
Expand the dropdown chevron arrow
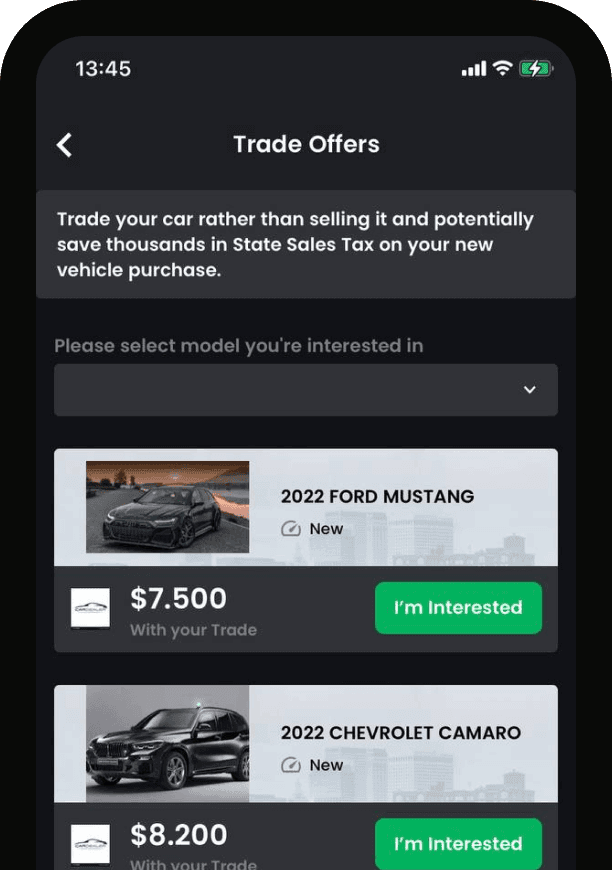coord(530,390)
